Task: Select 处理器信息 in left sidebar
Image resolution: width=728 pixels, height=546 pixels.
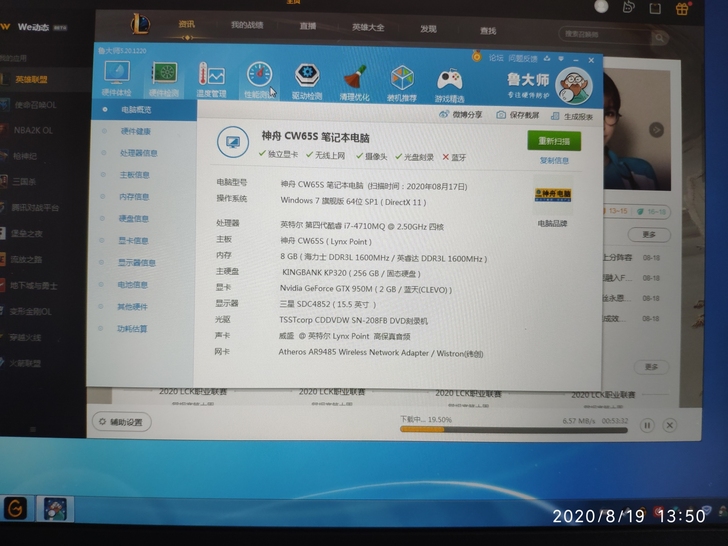Action: pyautogui.click(x=138, y=153)
